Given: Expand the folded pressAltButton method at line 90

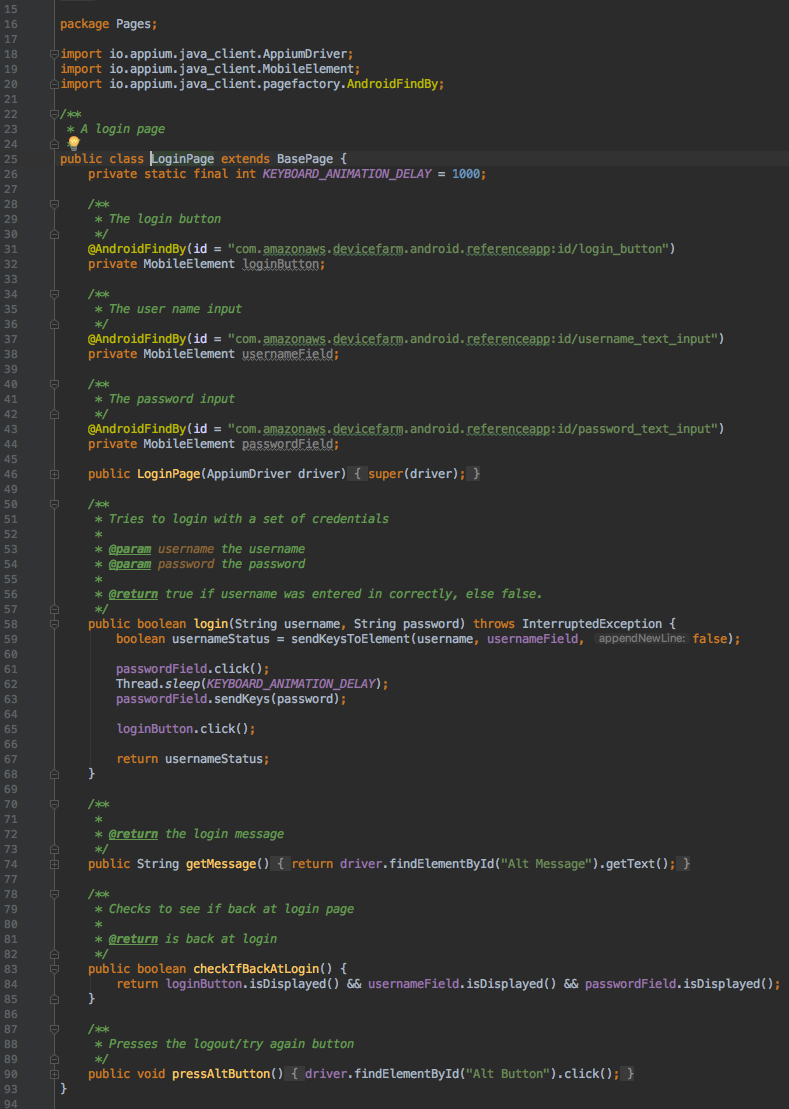Looking at the screenshot, I should click(x=54, y=1074).
